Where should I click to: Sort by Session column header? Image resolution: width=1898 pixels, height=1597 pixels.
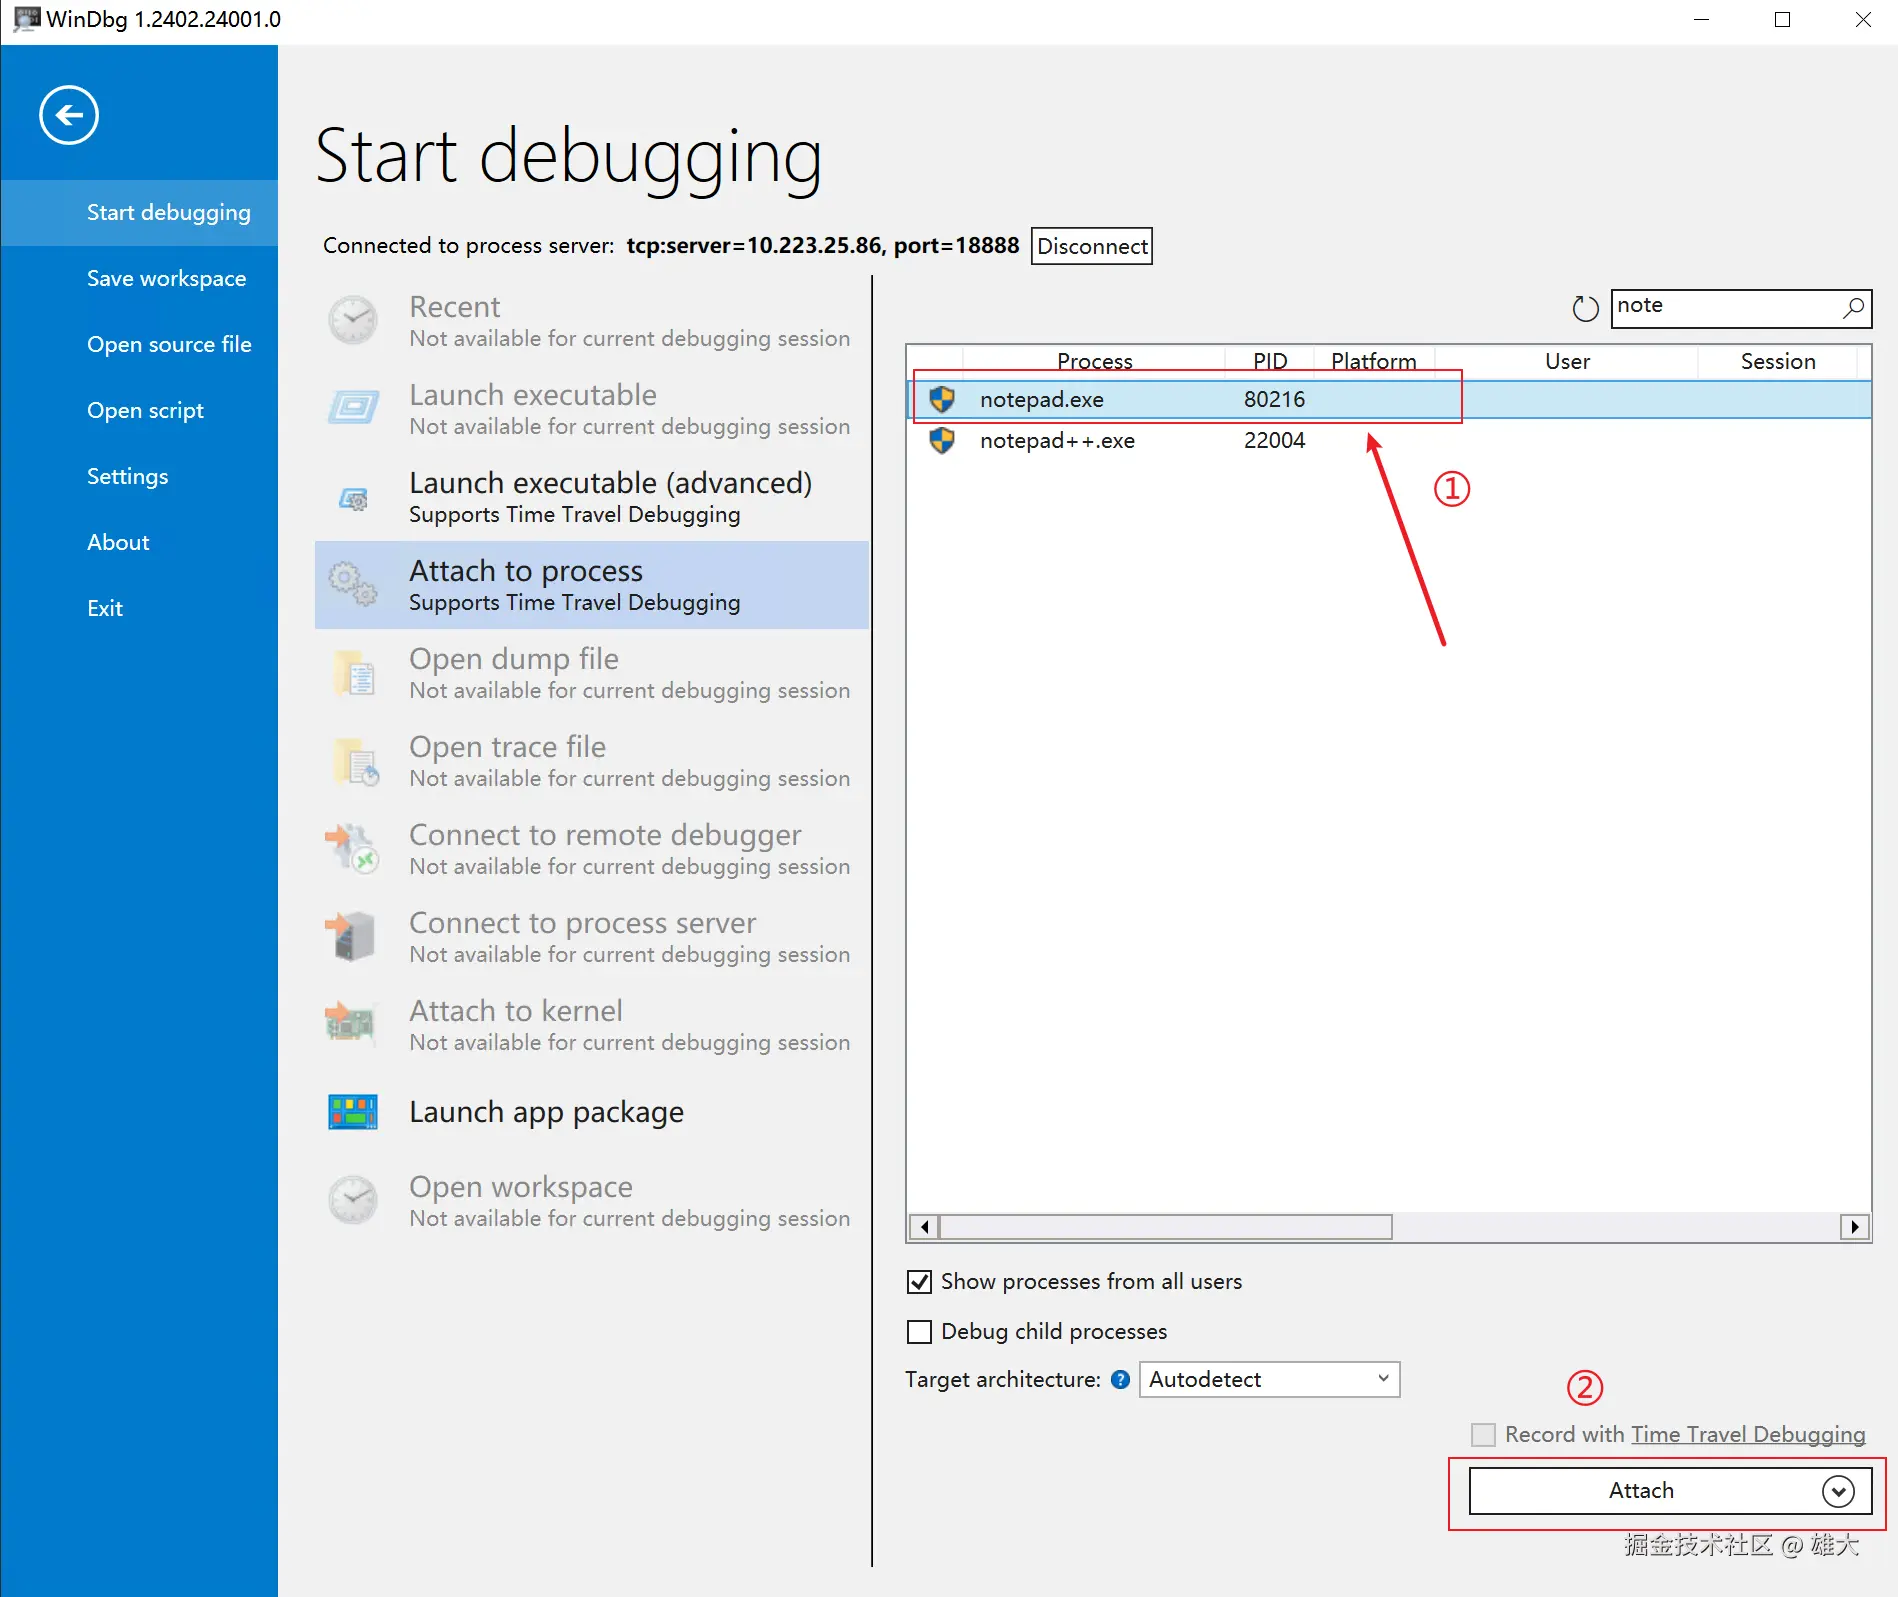point(1778,361)
